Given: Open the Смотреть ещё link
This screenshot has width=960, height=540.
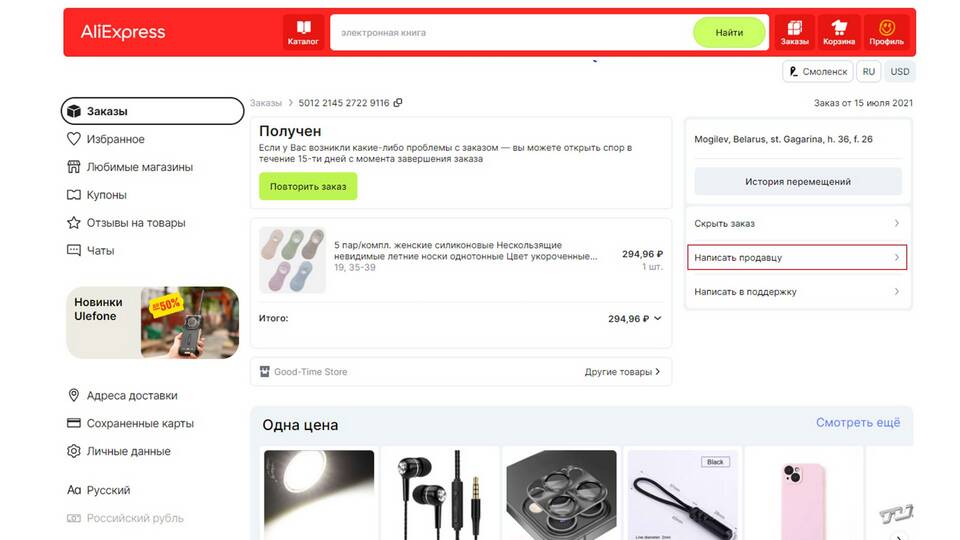Looking at the screenshot, I should (x=858, y=422).
